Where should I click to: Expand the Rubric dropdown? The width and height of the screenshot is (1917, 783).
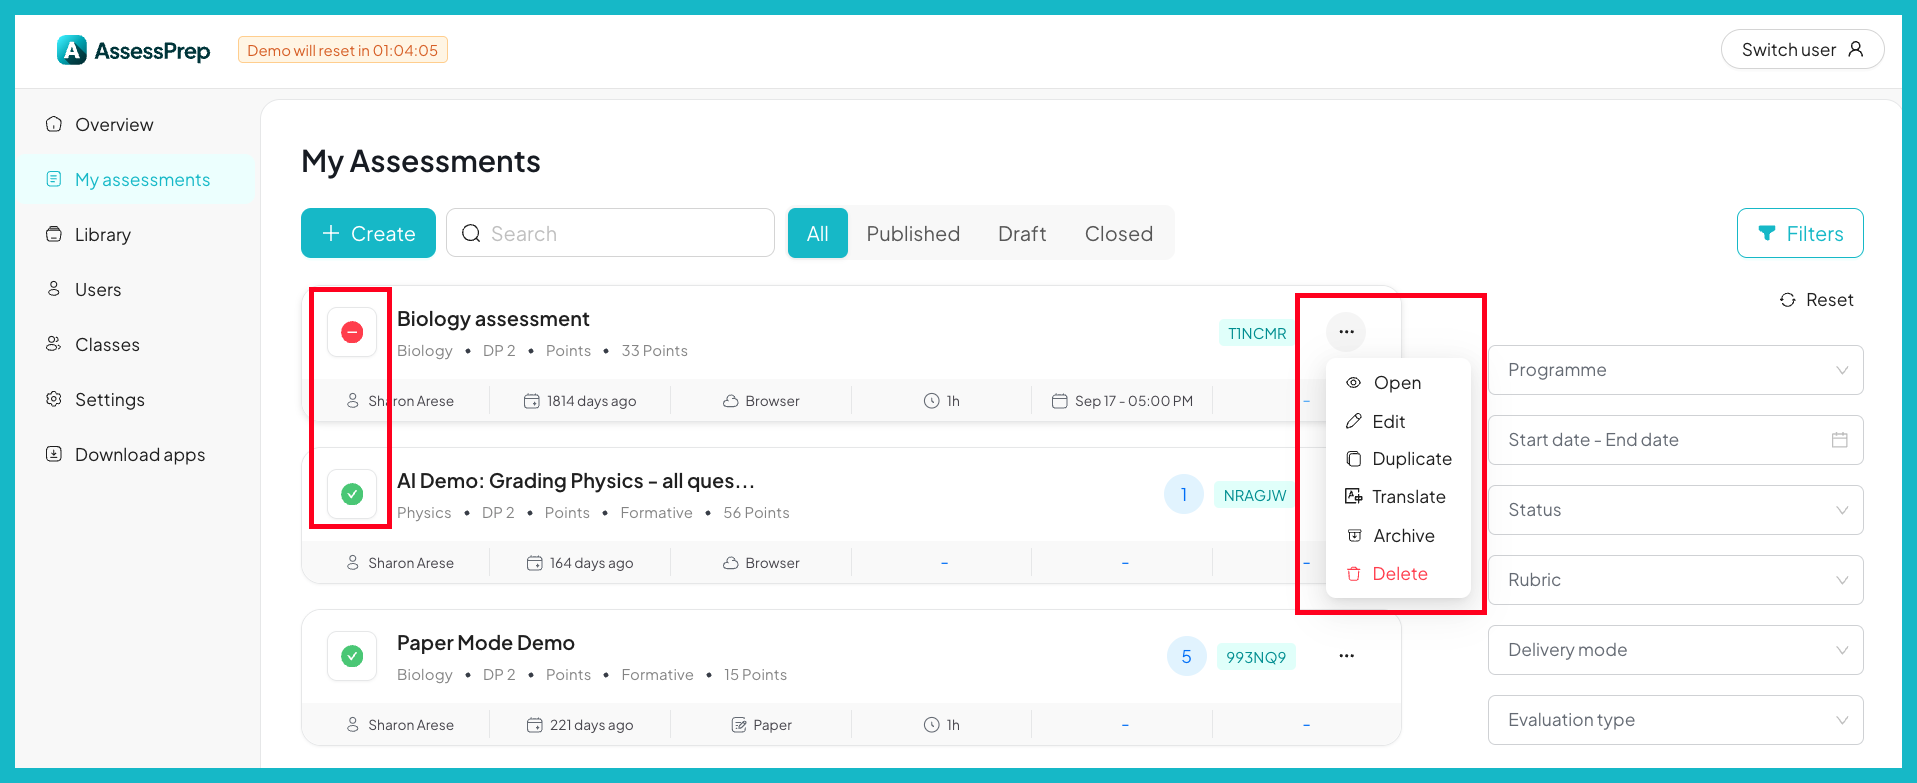[x=1676, y=580]
